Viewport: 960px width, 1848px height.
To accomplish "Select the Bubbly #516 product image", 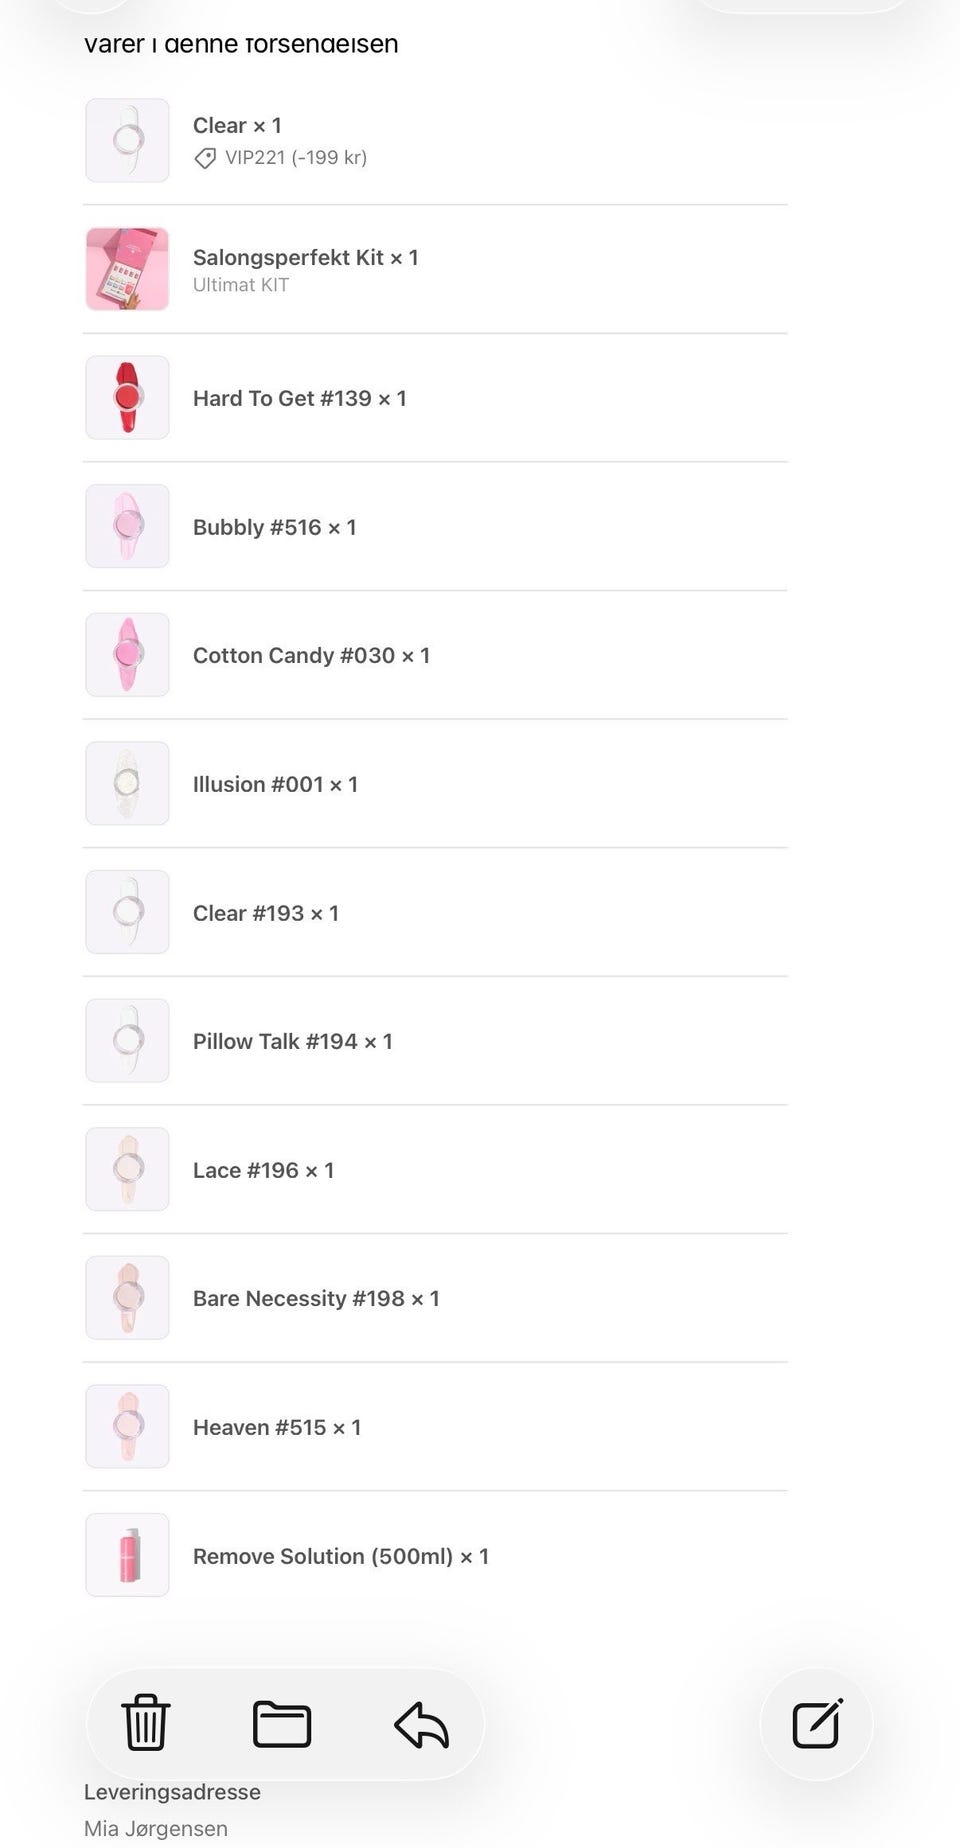I will tap(127, 527).
